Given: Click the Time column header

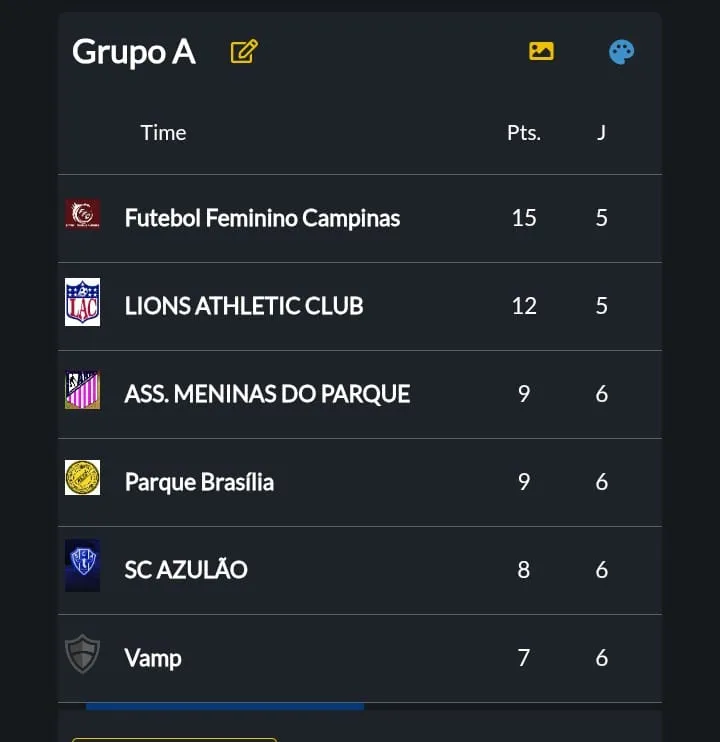Looking at the screenshot, I should (163, 133).
